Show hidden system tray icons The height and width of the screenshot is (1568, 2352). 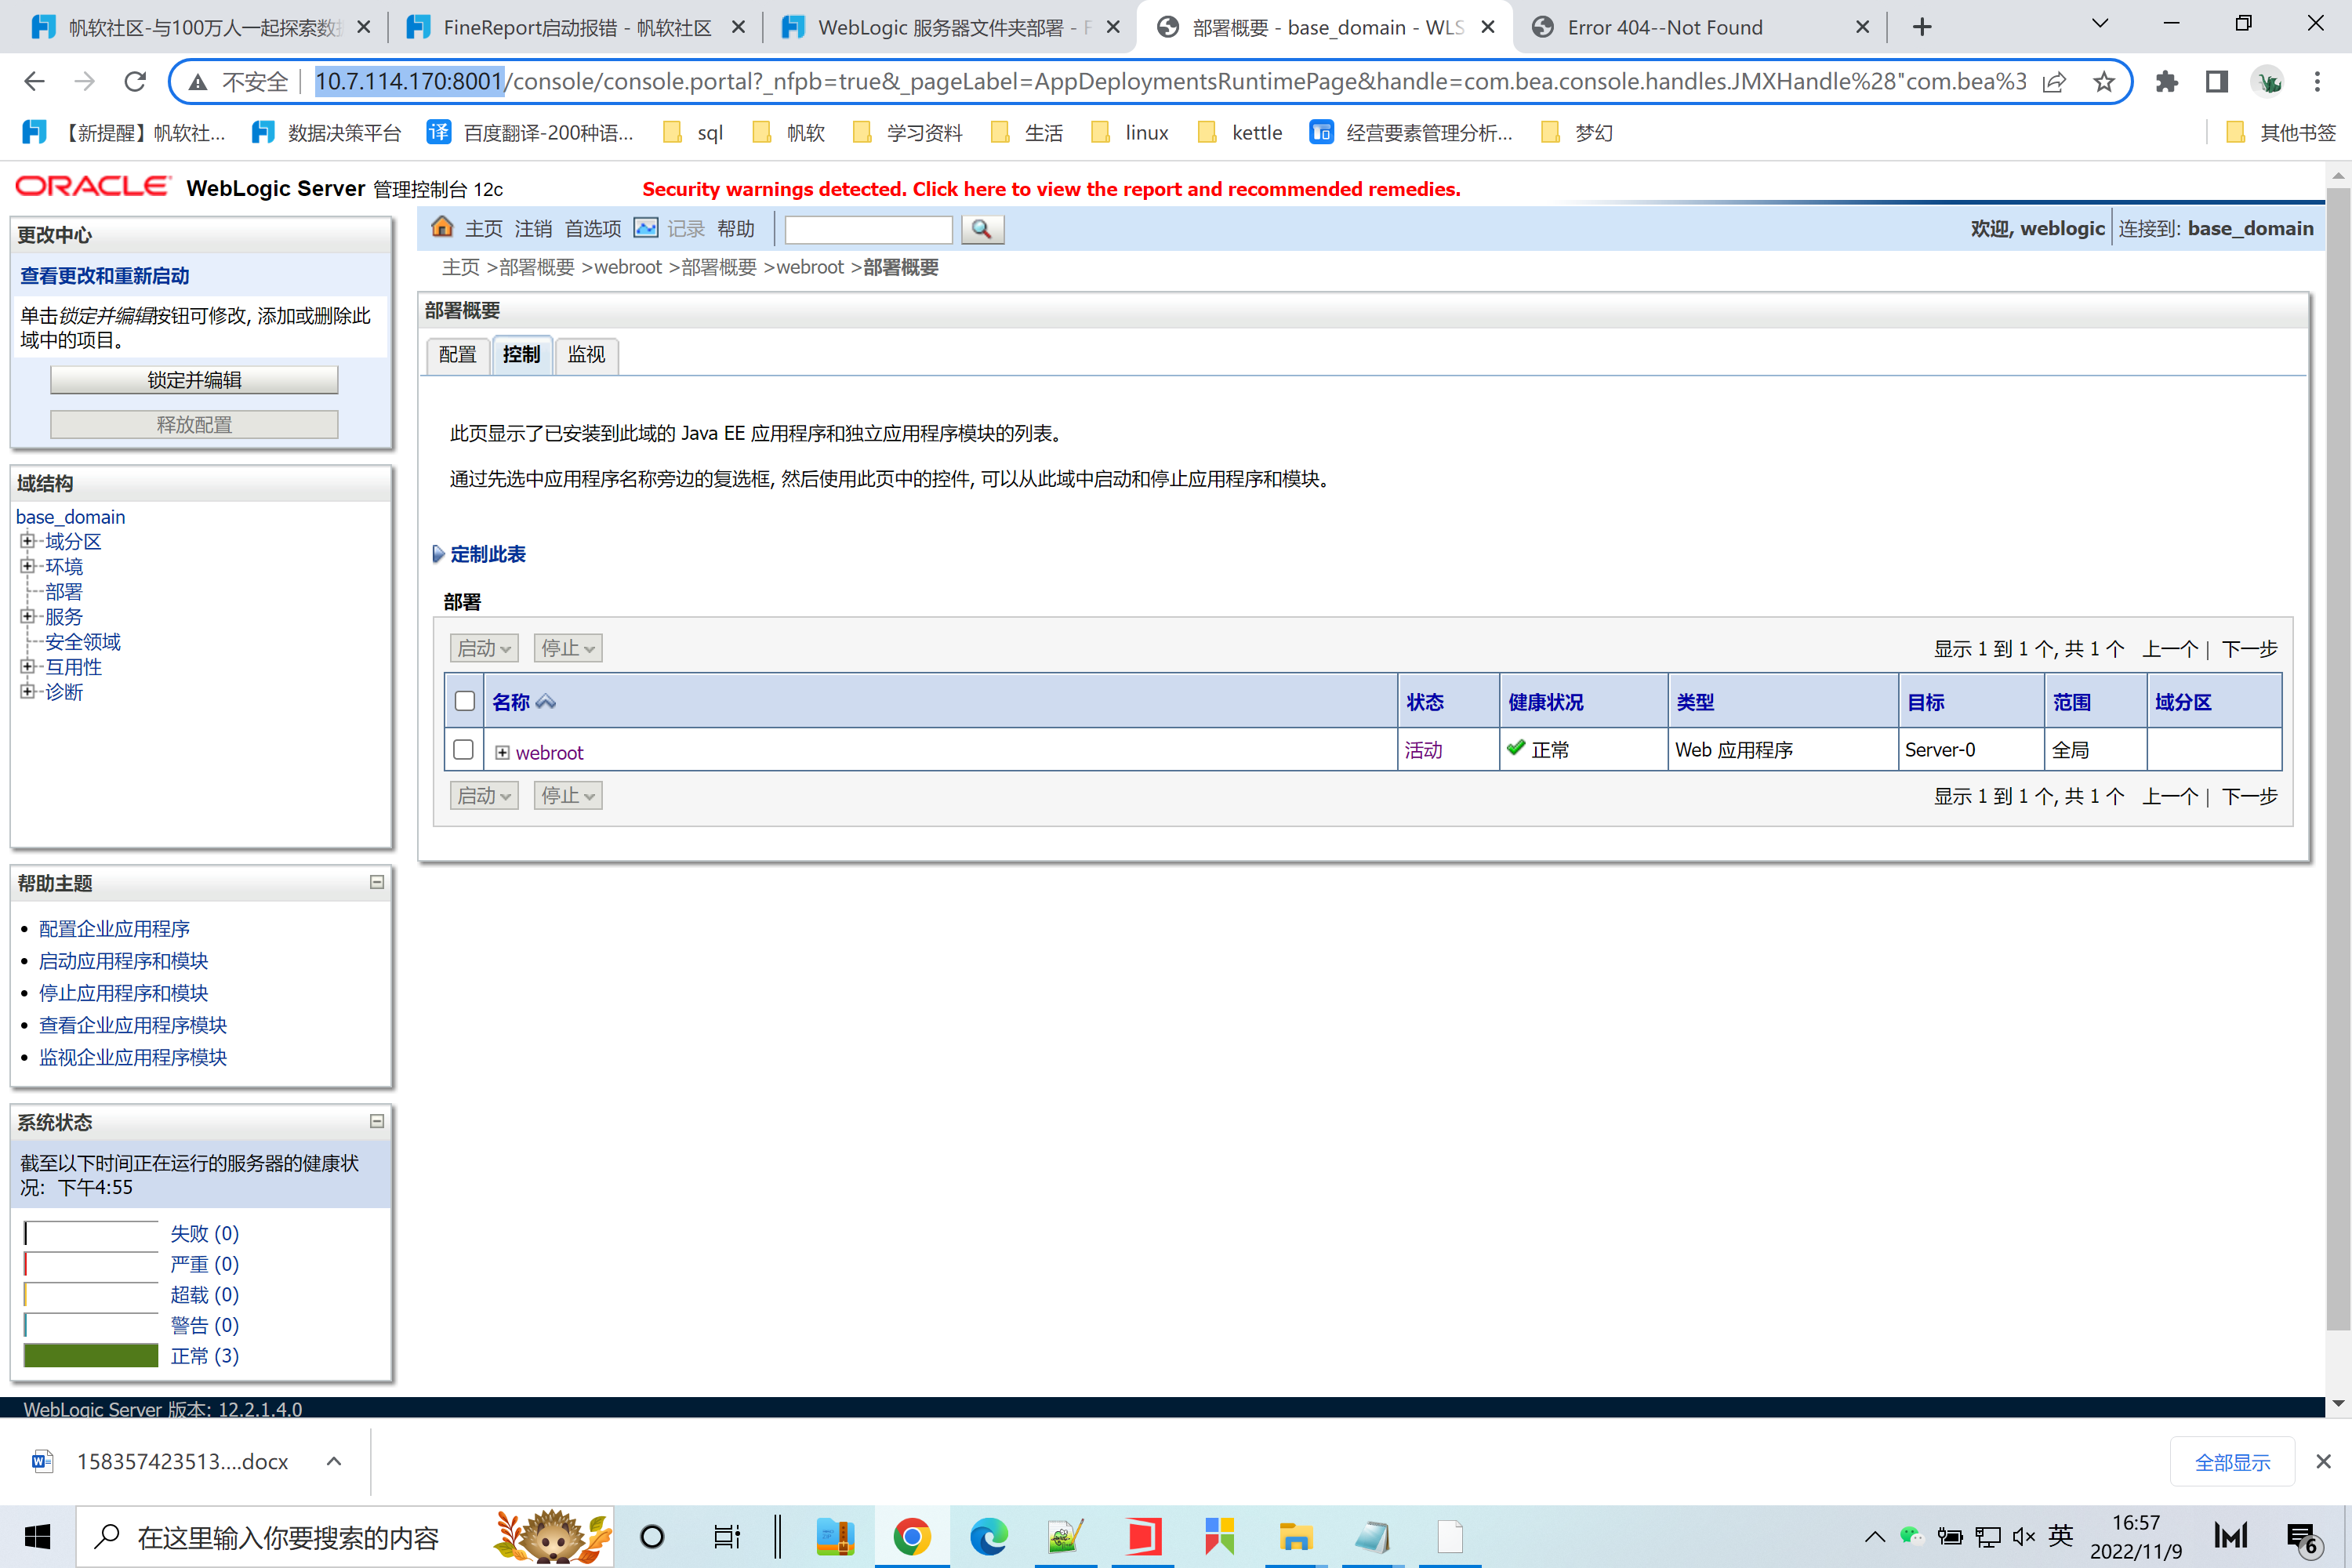(1875, 1536)
